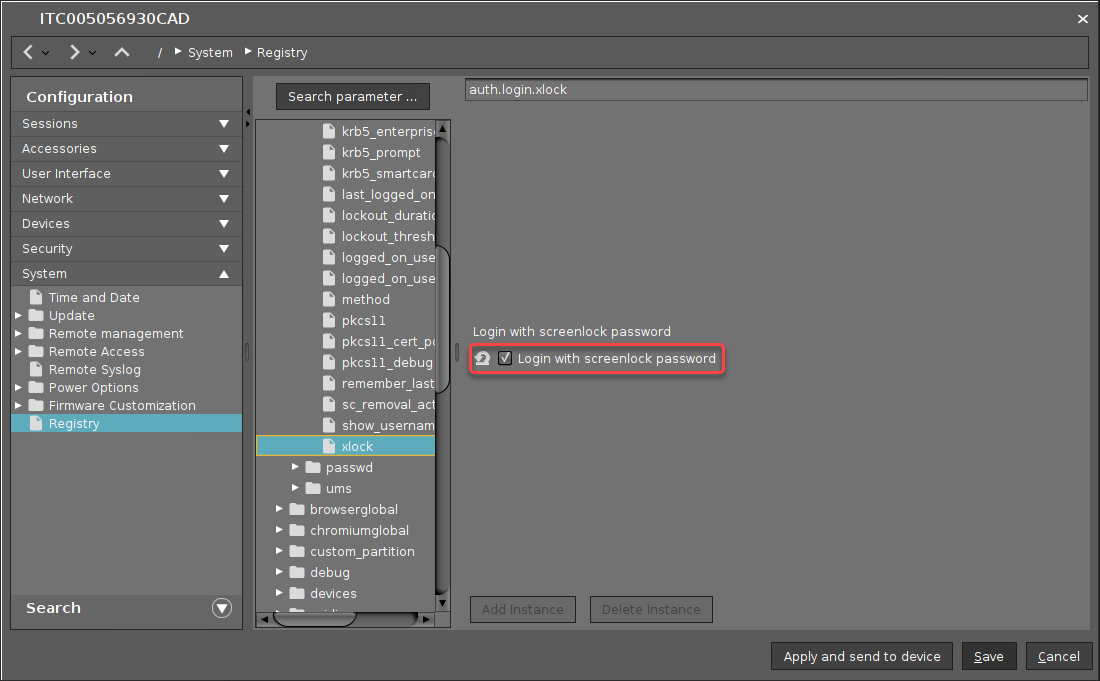
Task: Click Apply and send to device
Action: (861, 657)
